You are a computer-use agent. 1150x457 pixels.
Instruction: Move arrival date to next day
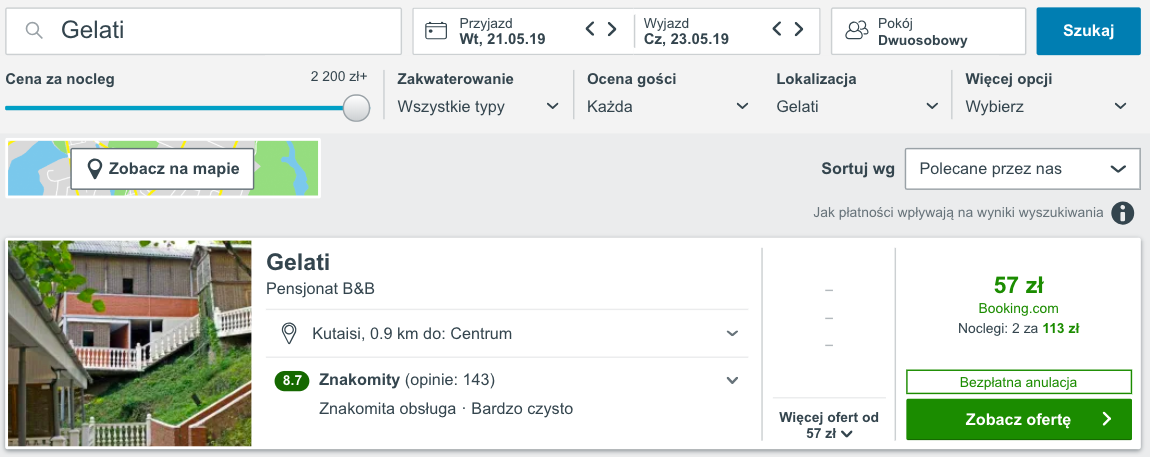611,29
